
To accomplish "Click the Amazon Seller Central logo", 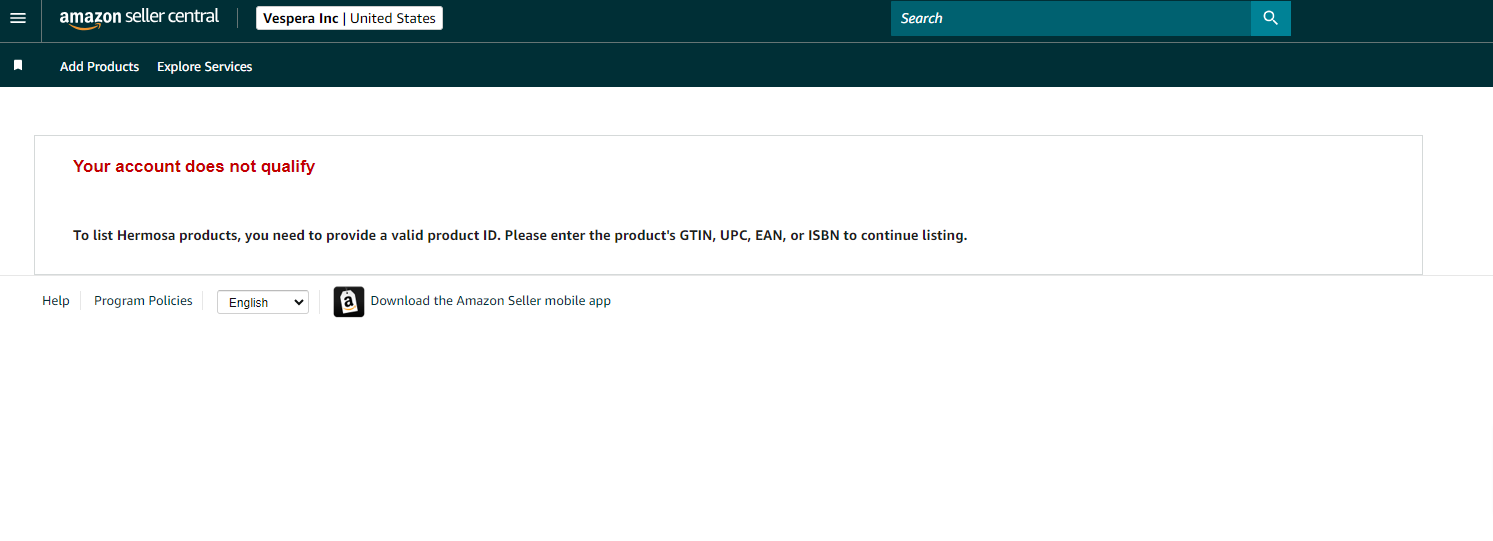I will tap(139, 18).
